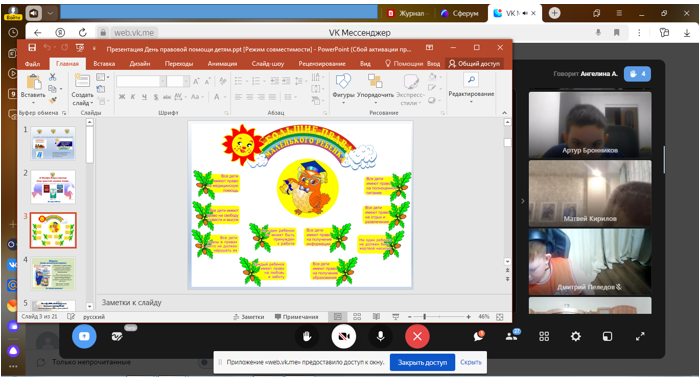699x377 pixels.
Task: Select slide 2 thumbnail
Action: pyautogui.click(x=53, y=187)
